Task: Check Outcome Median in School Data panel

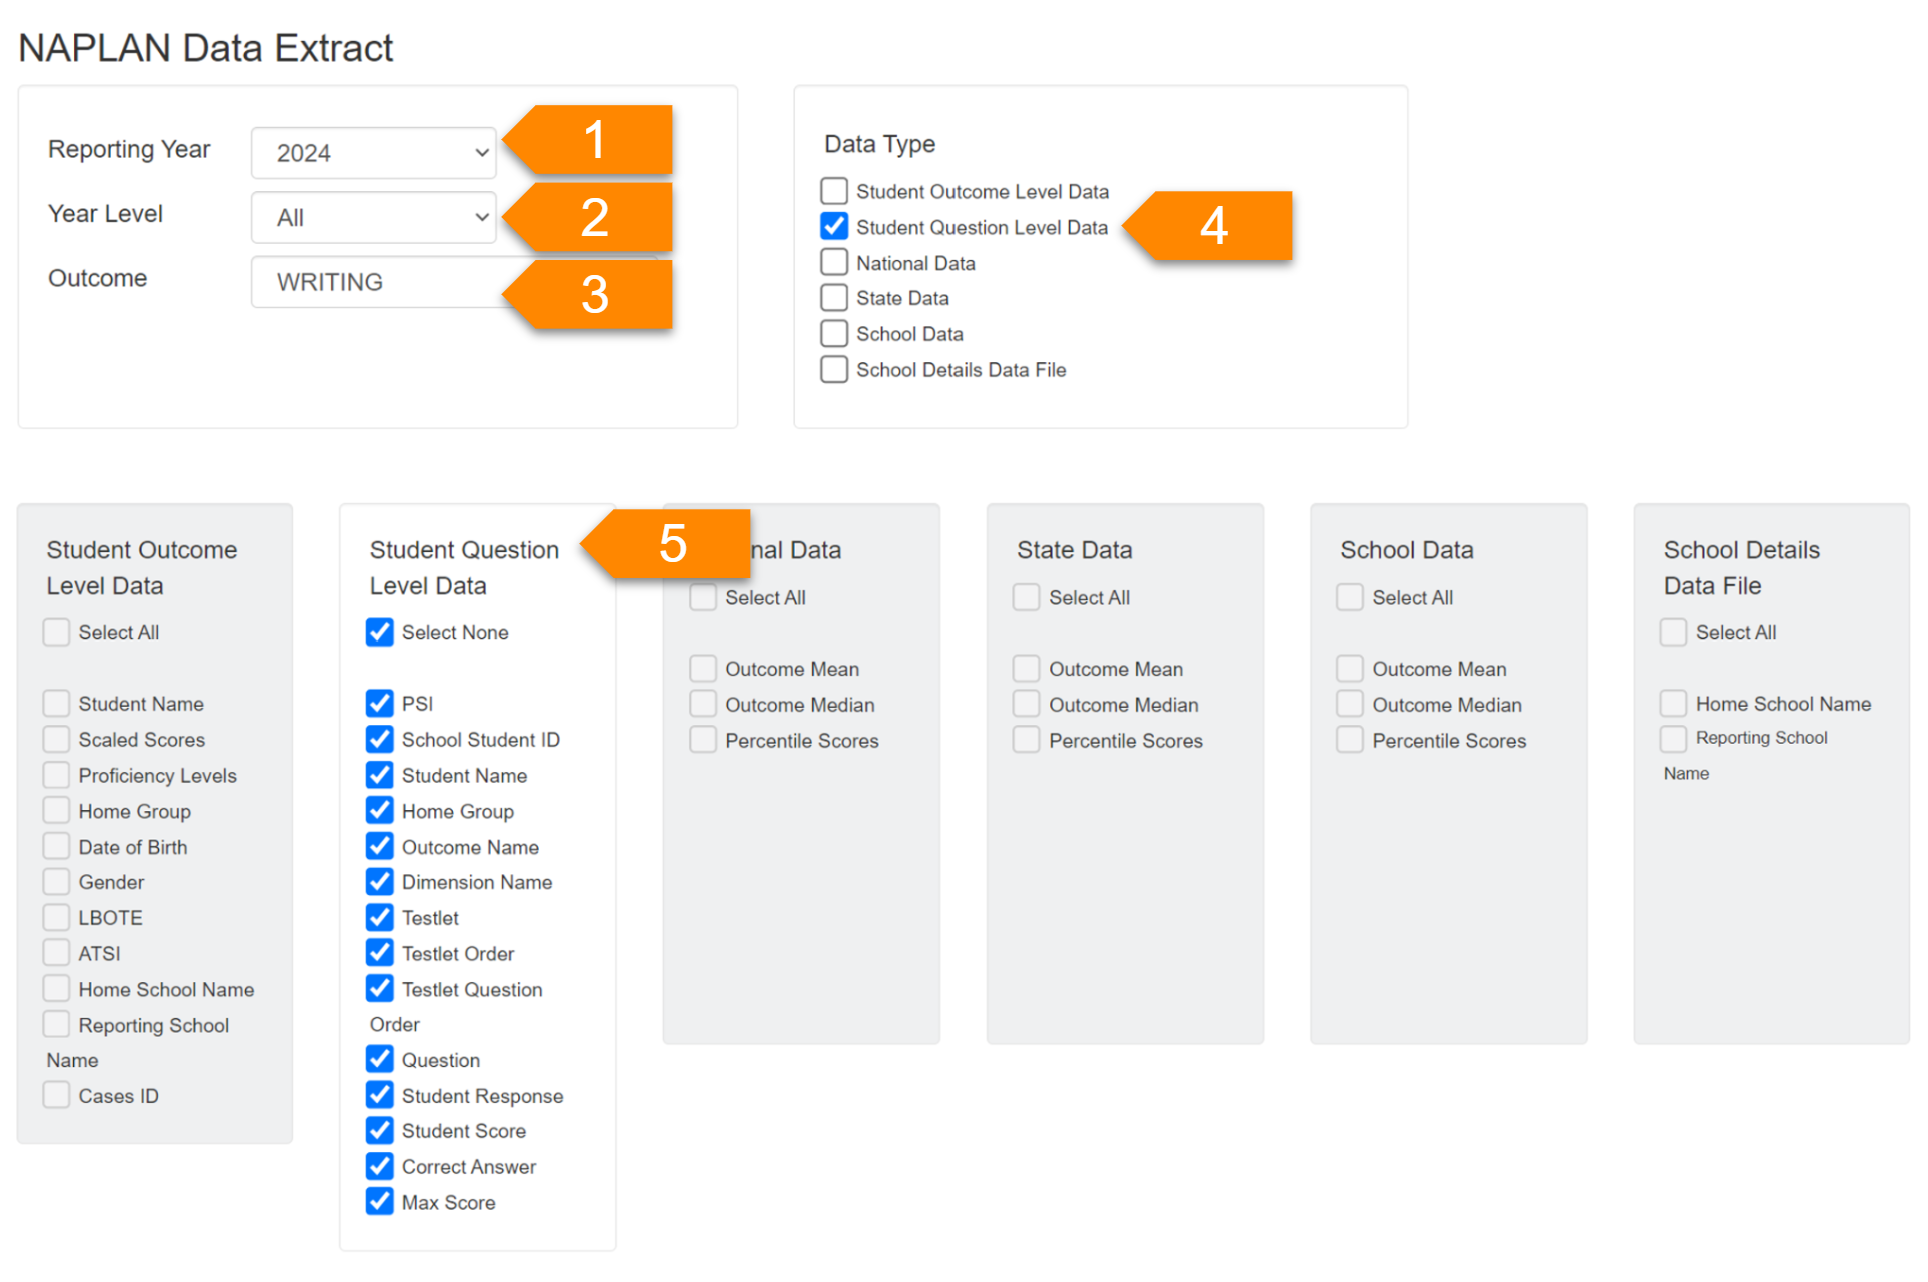Action: click(x=1350, y=705)
